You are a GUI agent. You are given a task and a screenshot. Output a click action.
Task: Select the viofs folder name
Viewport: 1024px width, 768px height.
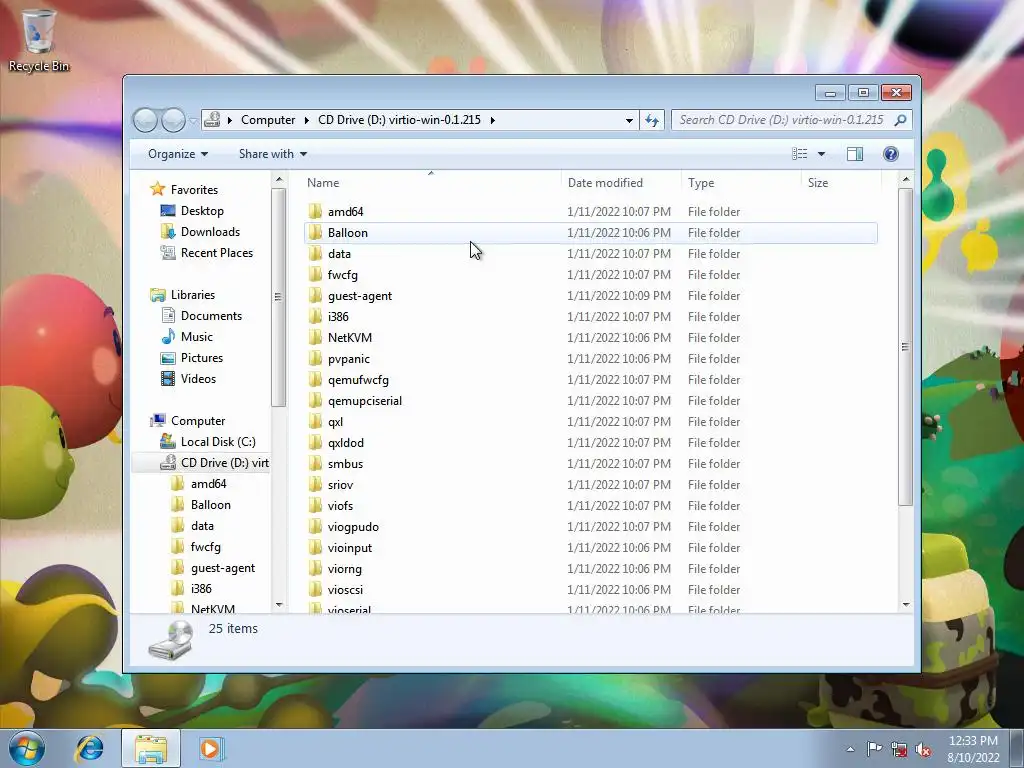click(x=340, y=505)
